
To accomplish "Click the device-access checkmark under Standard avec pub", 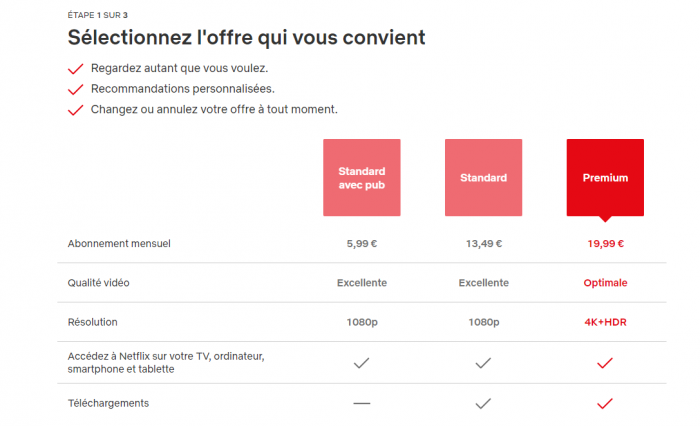I will pyautogui.click(x=362, y=363).
